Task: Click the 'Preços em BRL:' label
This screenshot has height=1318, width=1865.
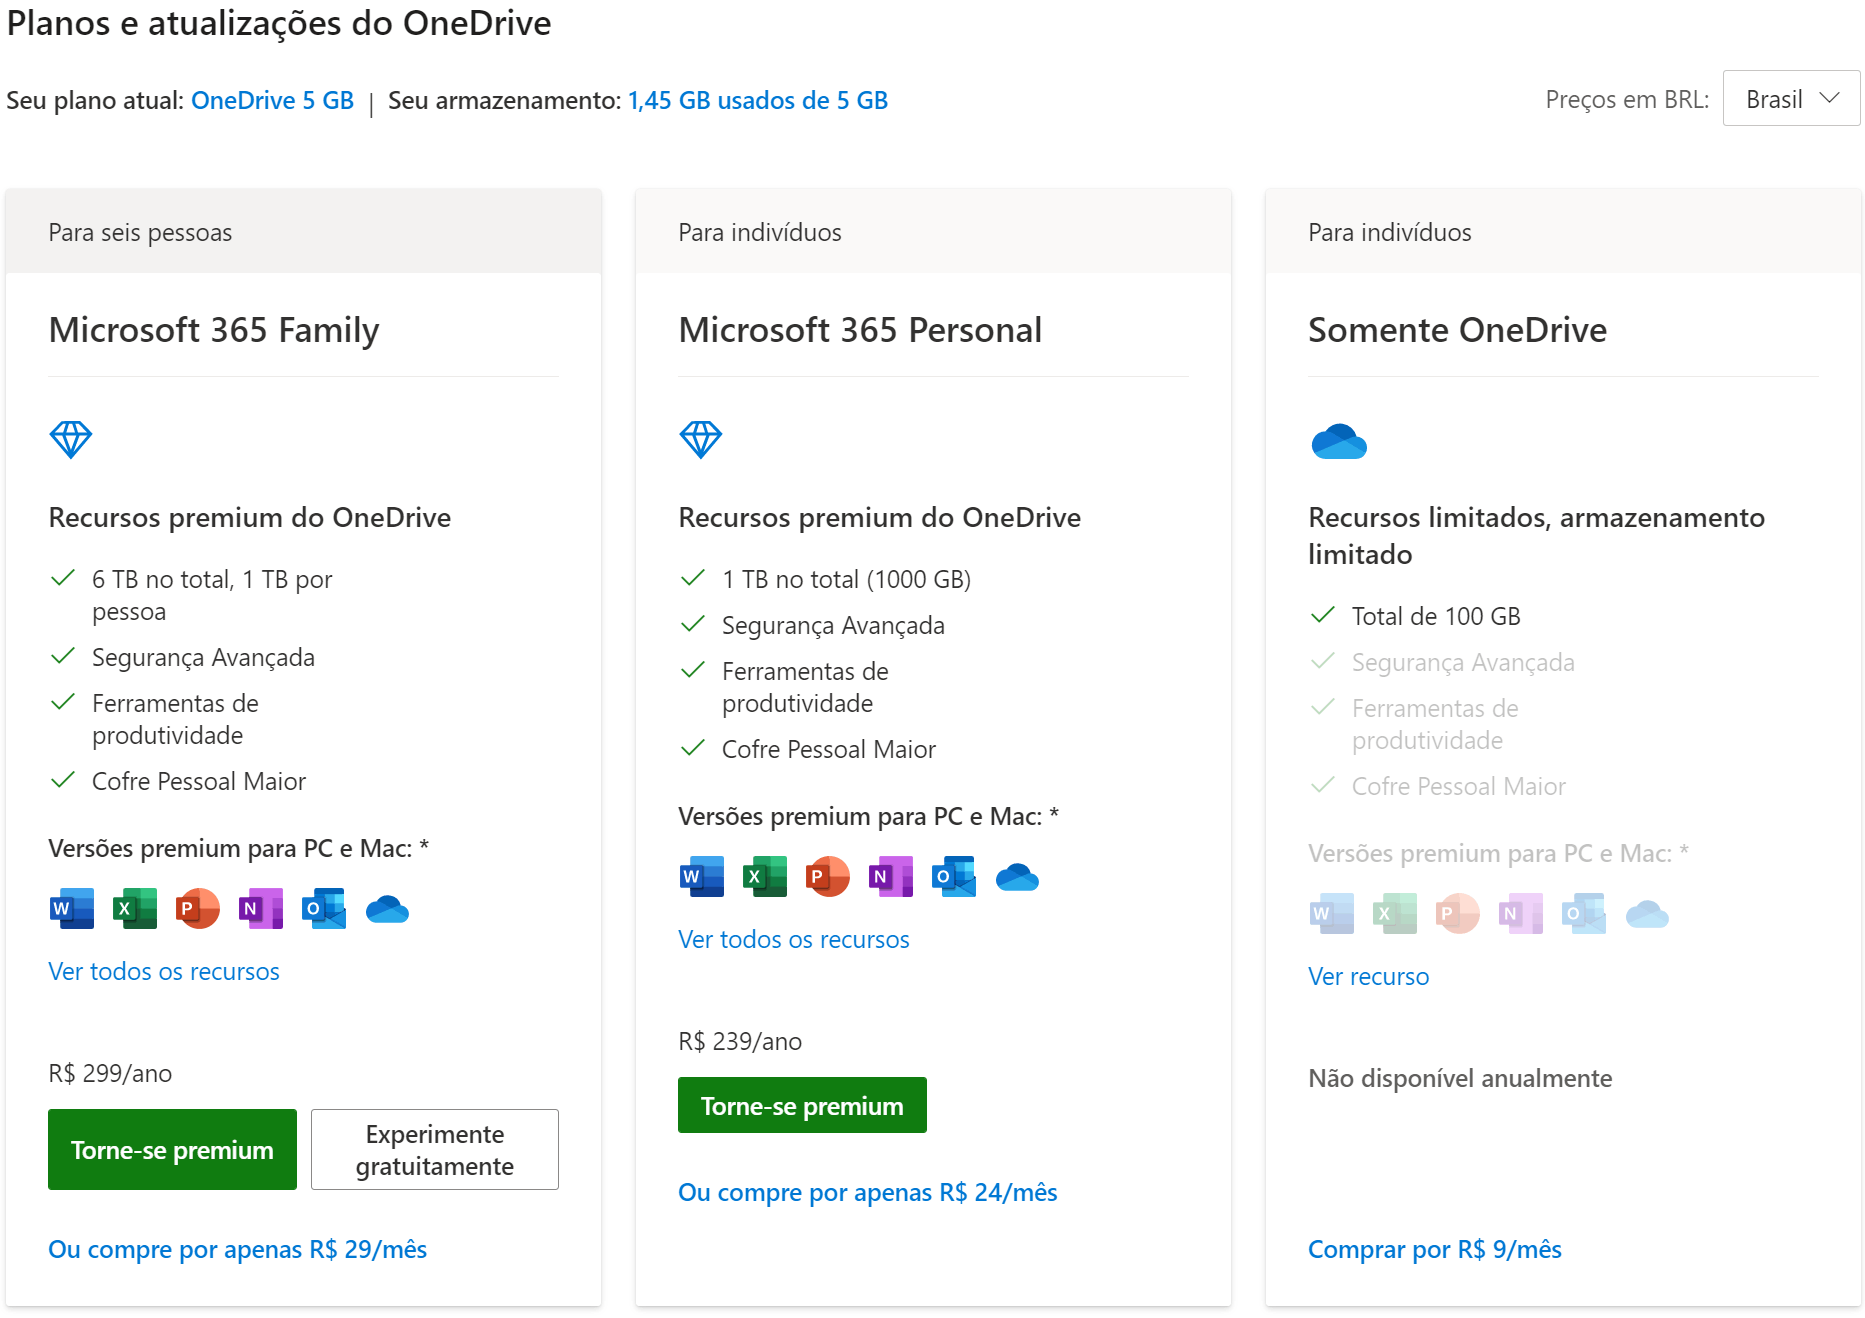Action: point(1627,99)
